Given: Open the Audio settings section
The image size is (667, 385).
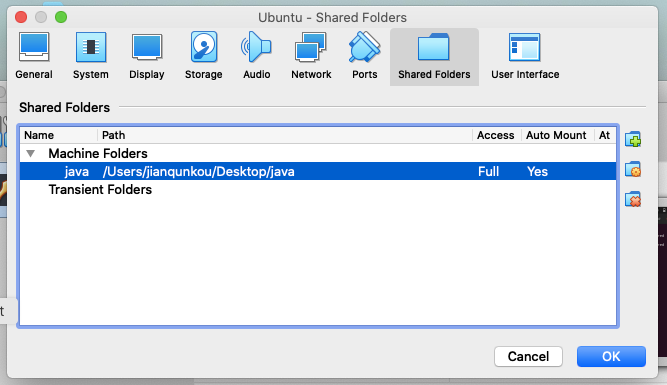Looking at the screenshot, I should [x=257, y=57].
